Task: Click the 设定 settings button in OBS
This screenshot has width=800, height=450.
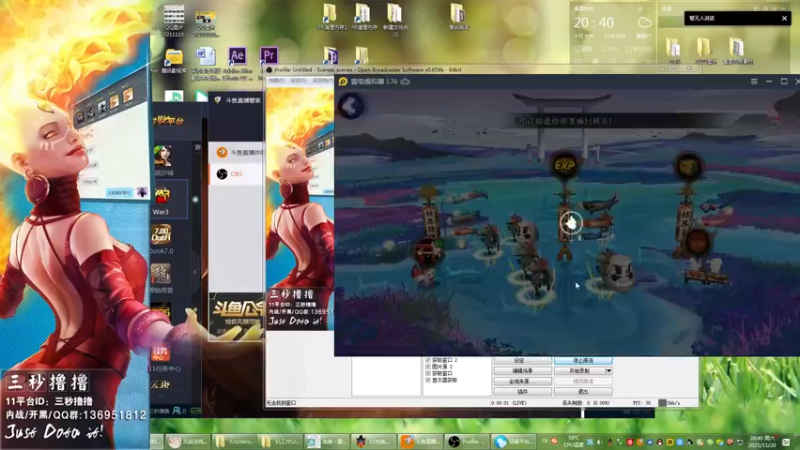Action: pyautogui.click(x=522, y=361)
